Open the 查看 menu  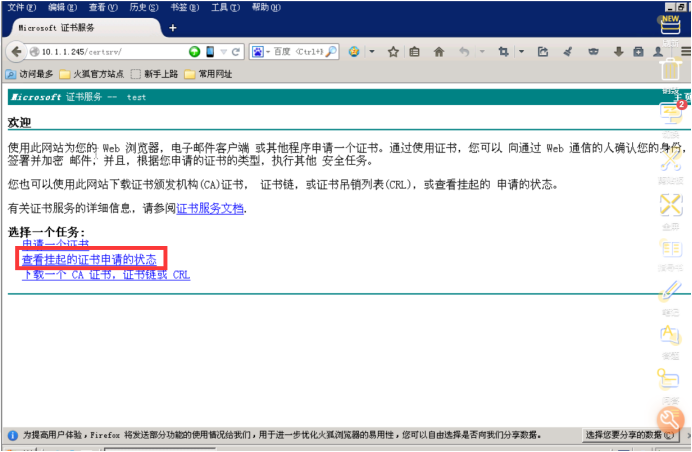pyautogui.click(x=103, y=7)
